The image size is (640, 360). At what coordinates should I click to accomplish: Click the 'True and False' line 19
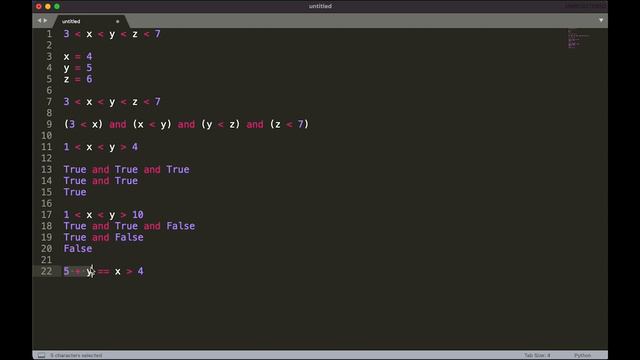tap(104, 238)
